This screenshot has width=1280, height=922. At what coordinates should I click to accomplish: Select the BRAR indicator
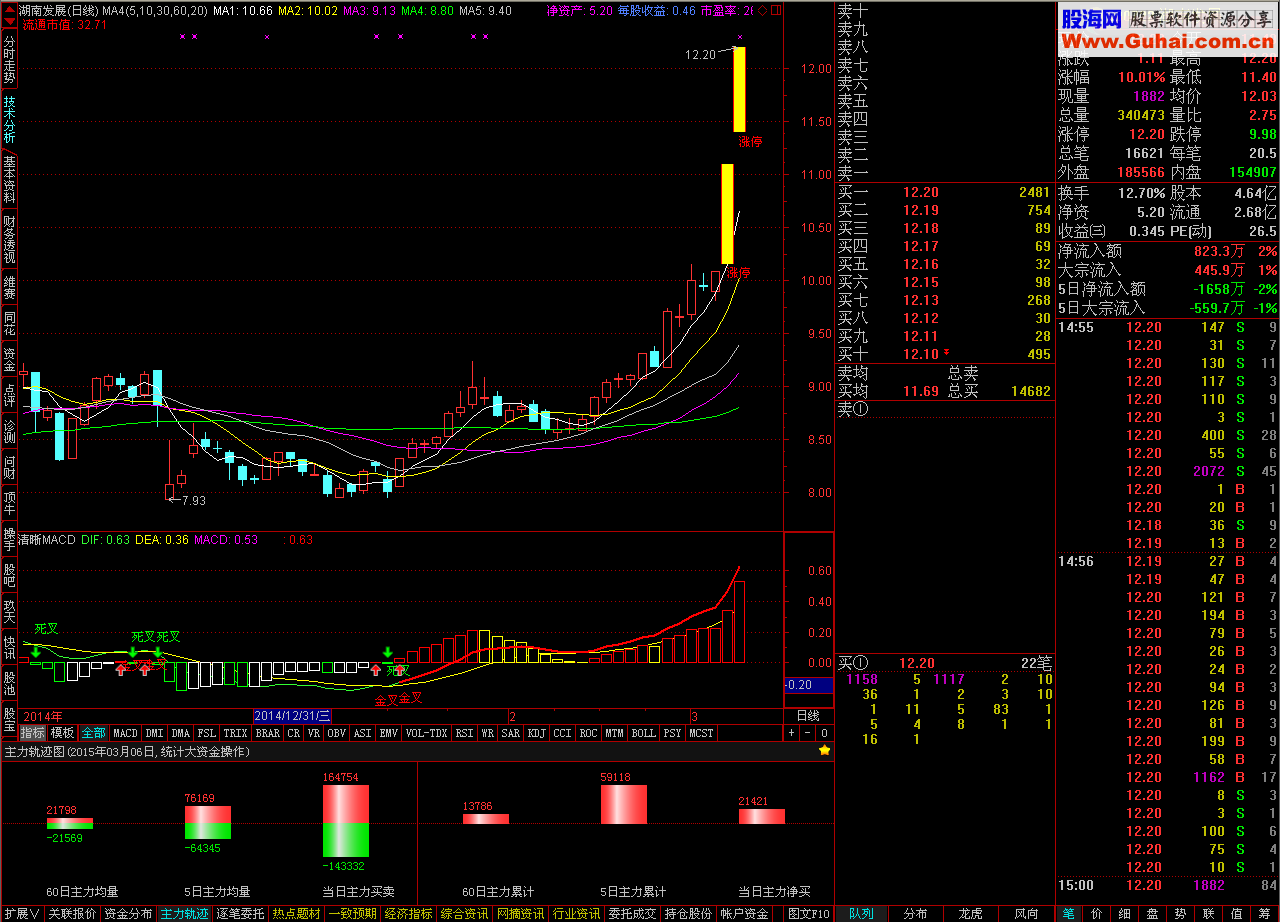[268, 733]
